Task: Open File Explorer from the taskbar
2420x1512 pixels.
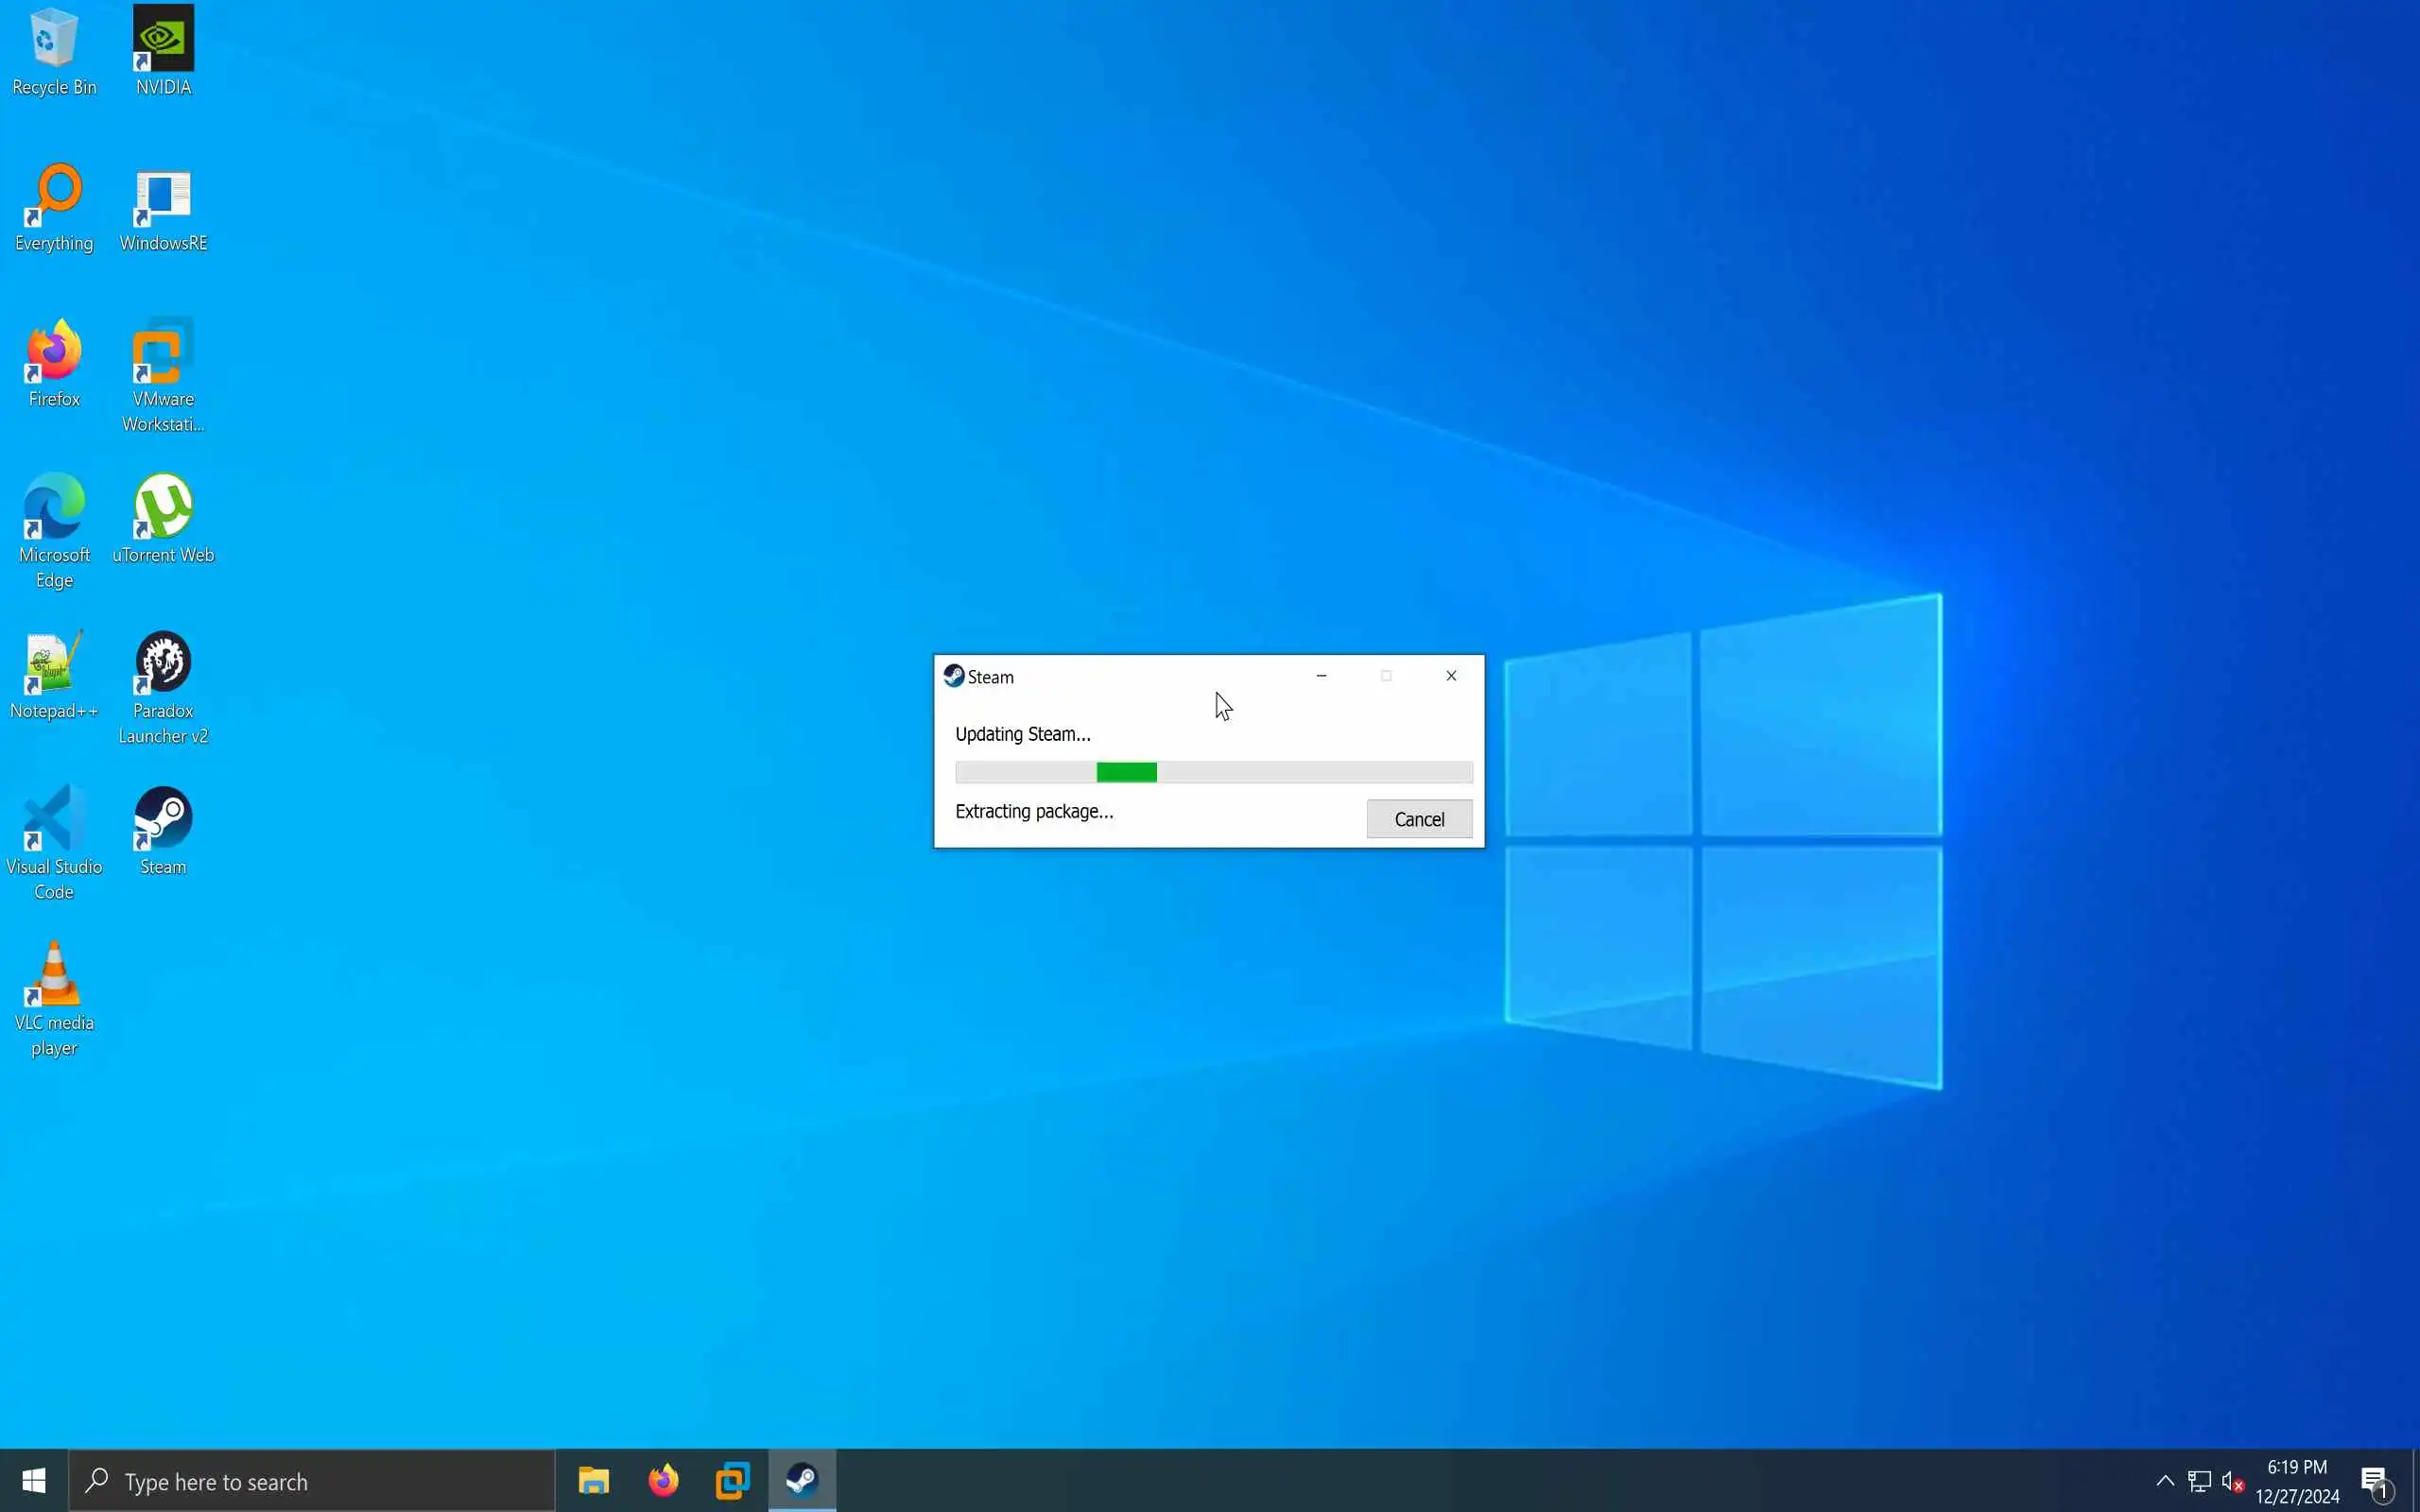Action: point(593,1480)
